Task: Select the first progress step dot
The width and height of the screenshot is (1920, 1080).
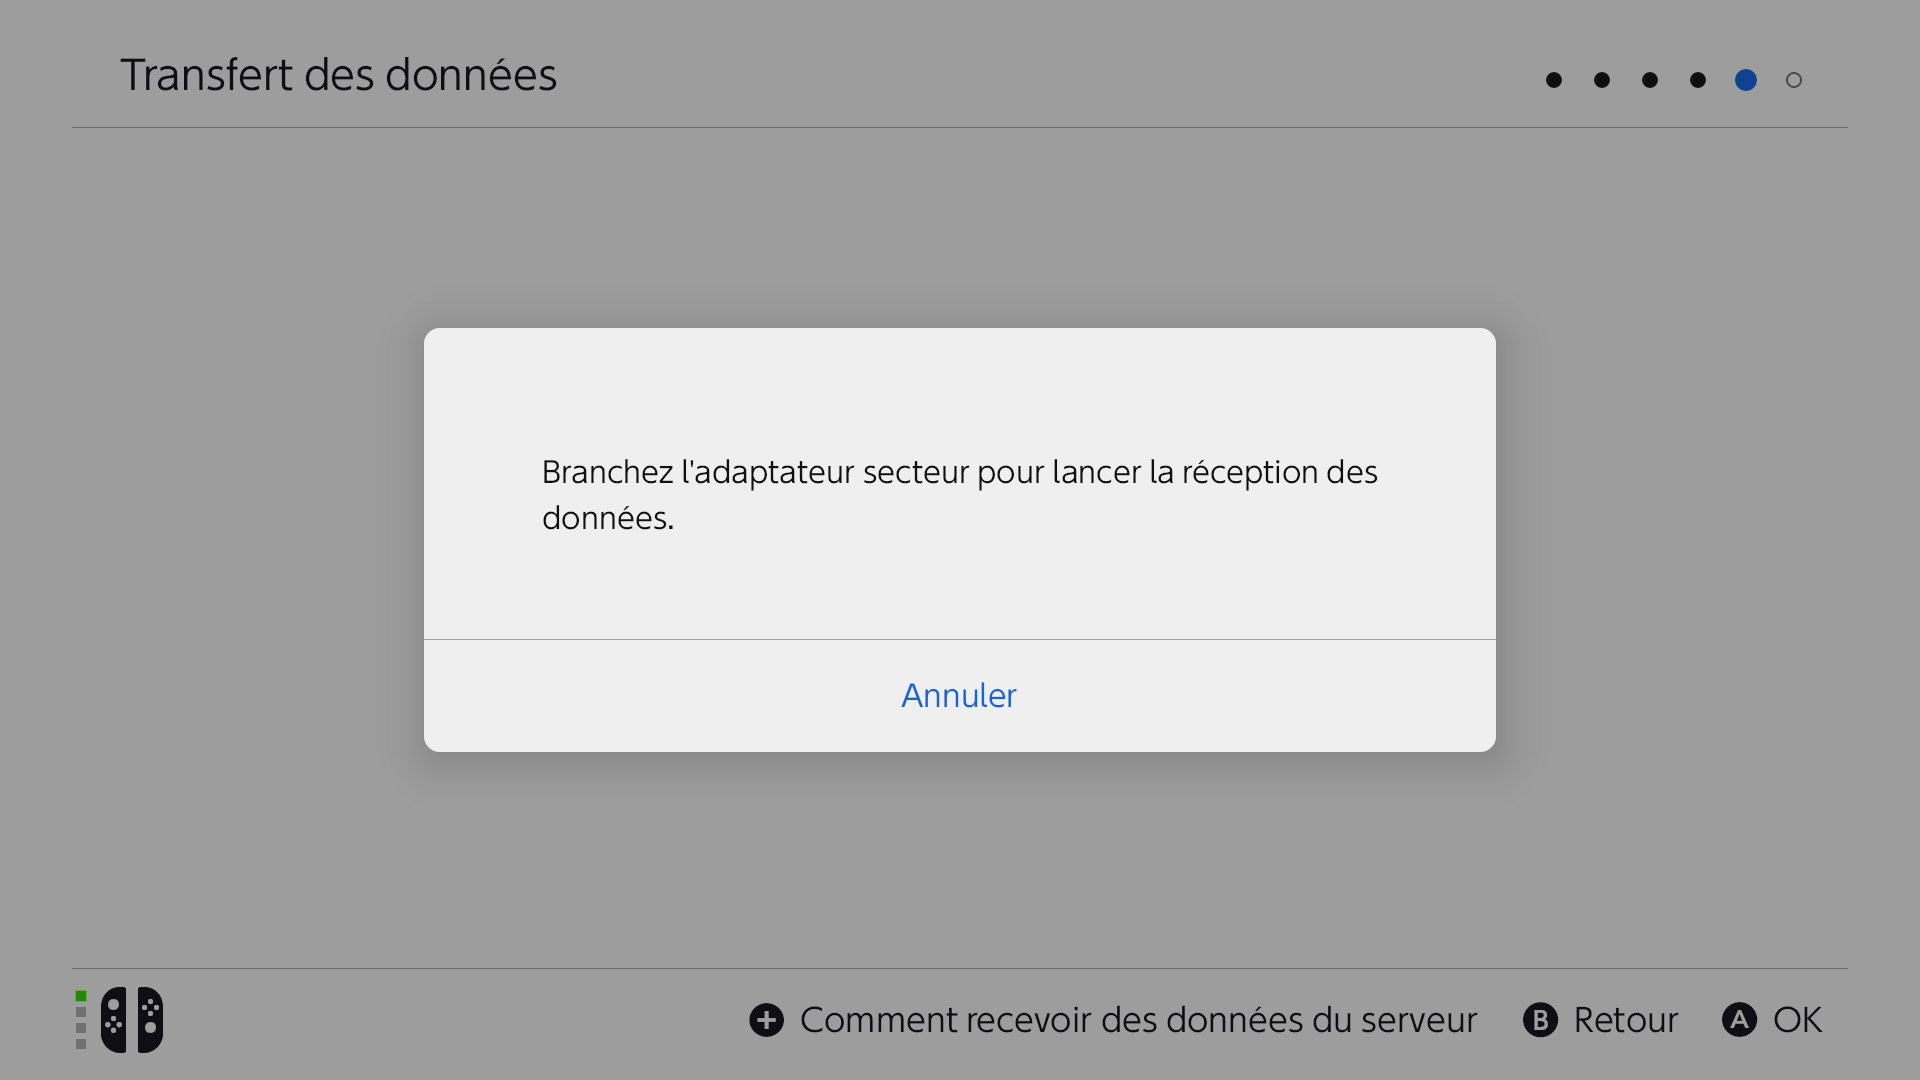Action: [1553, 80]
